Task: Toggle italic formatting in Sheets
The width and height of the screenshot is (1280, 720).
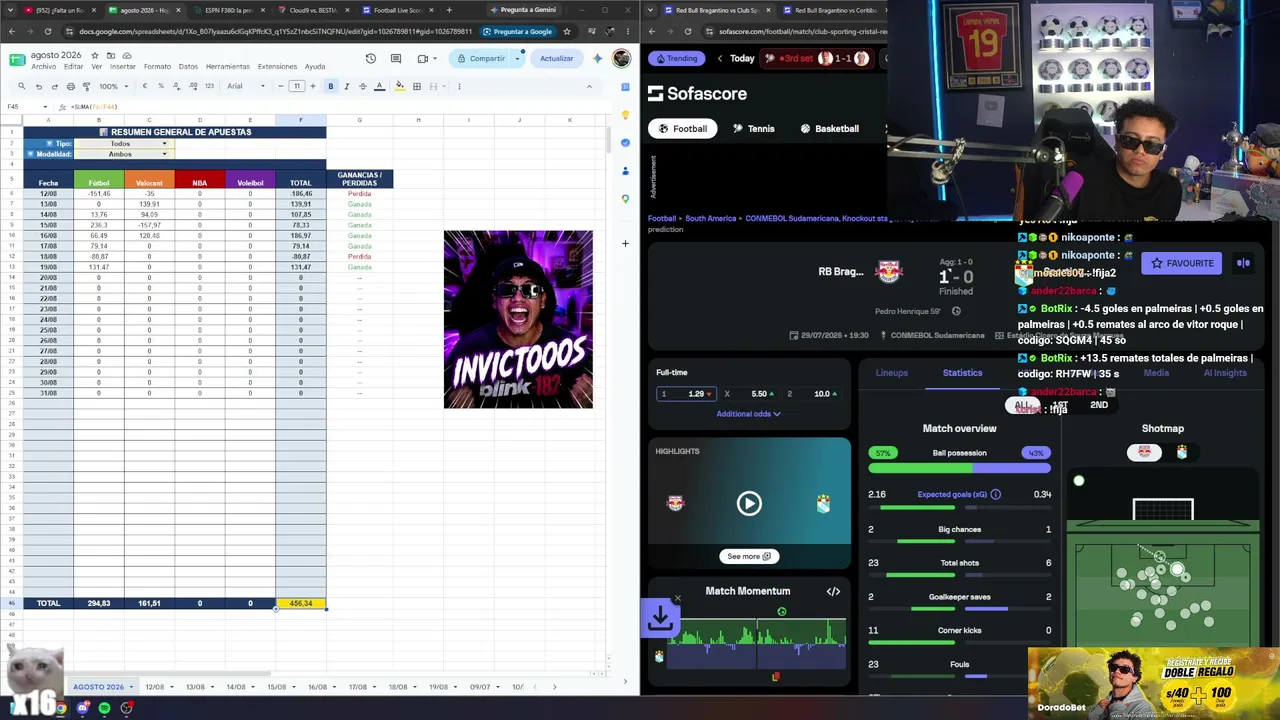Action: (x=347, y=86)
